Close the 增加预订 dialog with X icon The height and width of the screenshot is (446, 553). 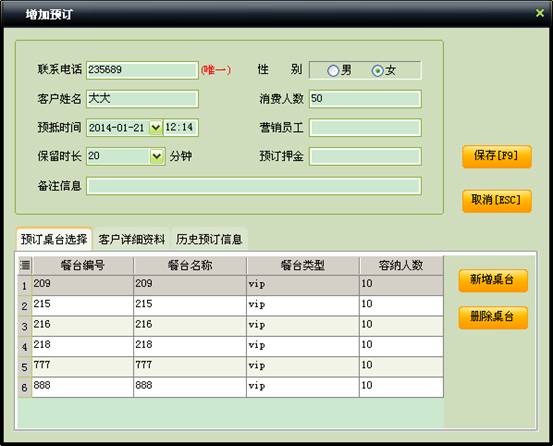pyautogui.click(x=540, y=13)
